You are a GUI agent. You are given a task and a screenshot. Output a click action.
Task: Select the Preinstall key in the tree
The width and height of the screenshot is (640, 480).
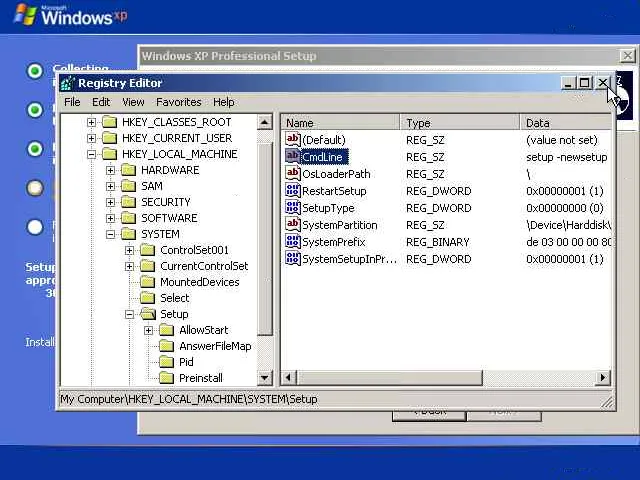pos(201,378)
